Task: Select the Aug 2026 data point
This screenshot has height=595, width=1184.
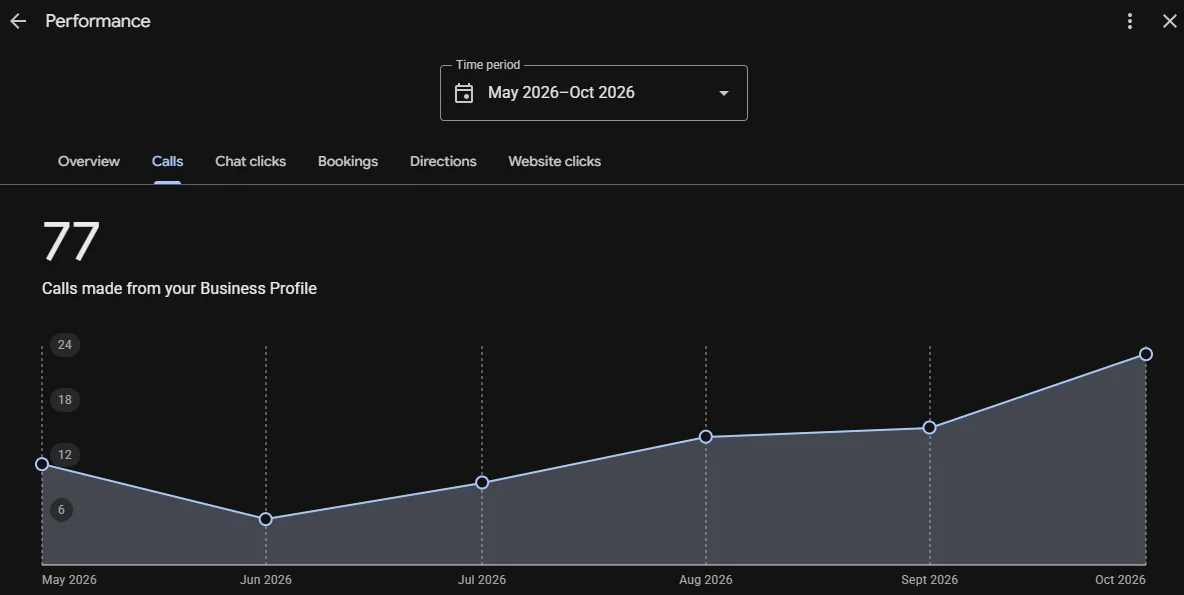Action: (705, 436)
